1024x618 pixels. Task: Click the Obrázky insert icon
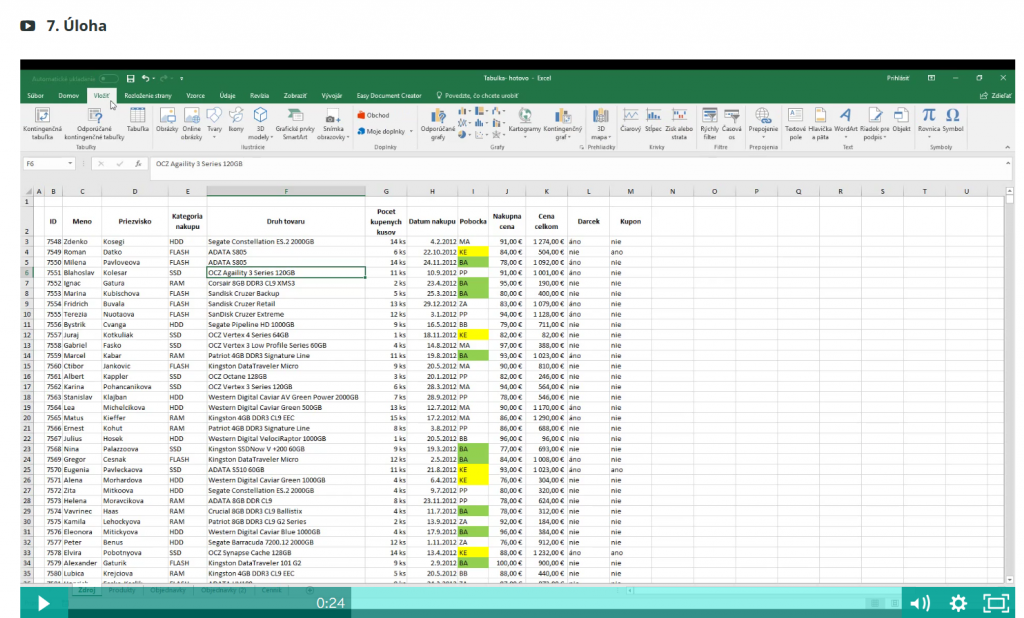(x=167, y=120)
